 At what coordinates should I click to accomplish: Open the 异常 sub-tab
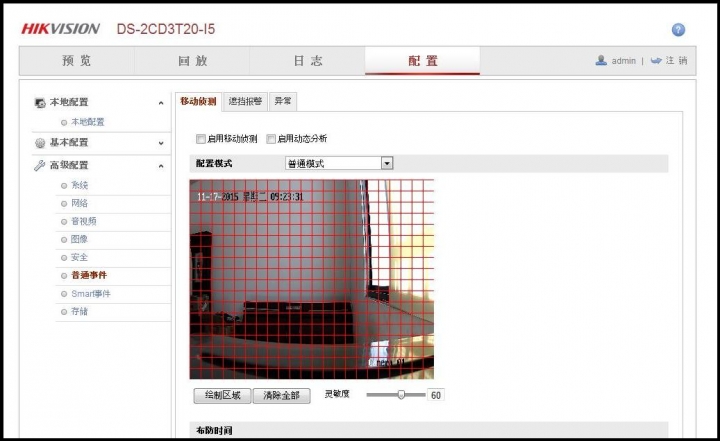tap(283, 102)
